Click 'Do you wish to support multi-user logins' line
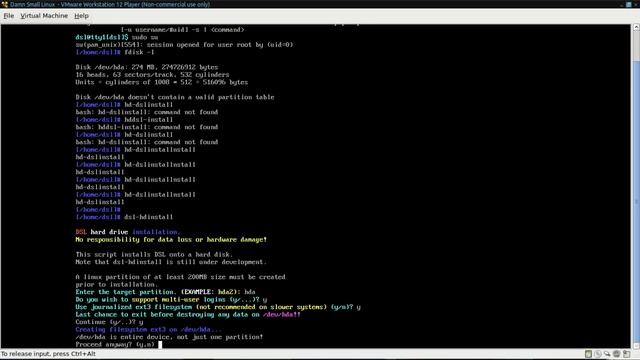Image resolution: width=640 pixels, height=360 pixels. pos(171,300)
